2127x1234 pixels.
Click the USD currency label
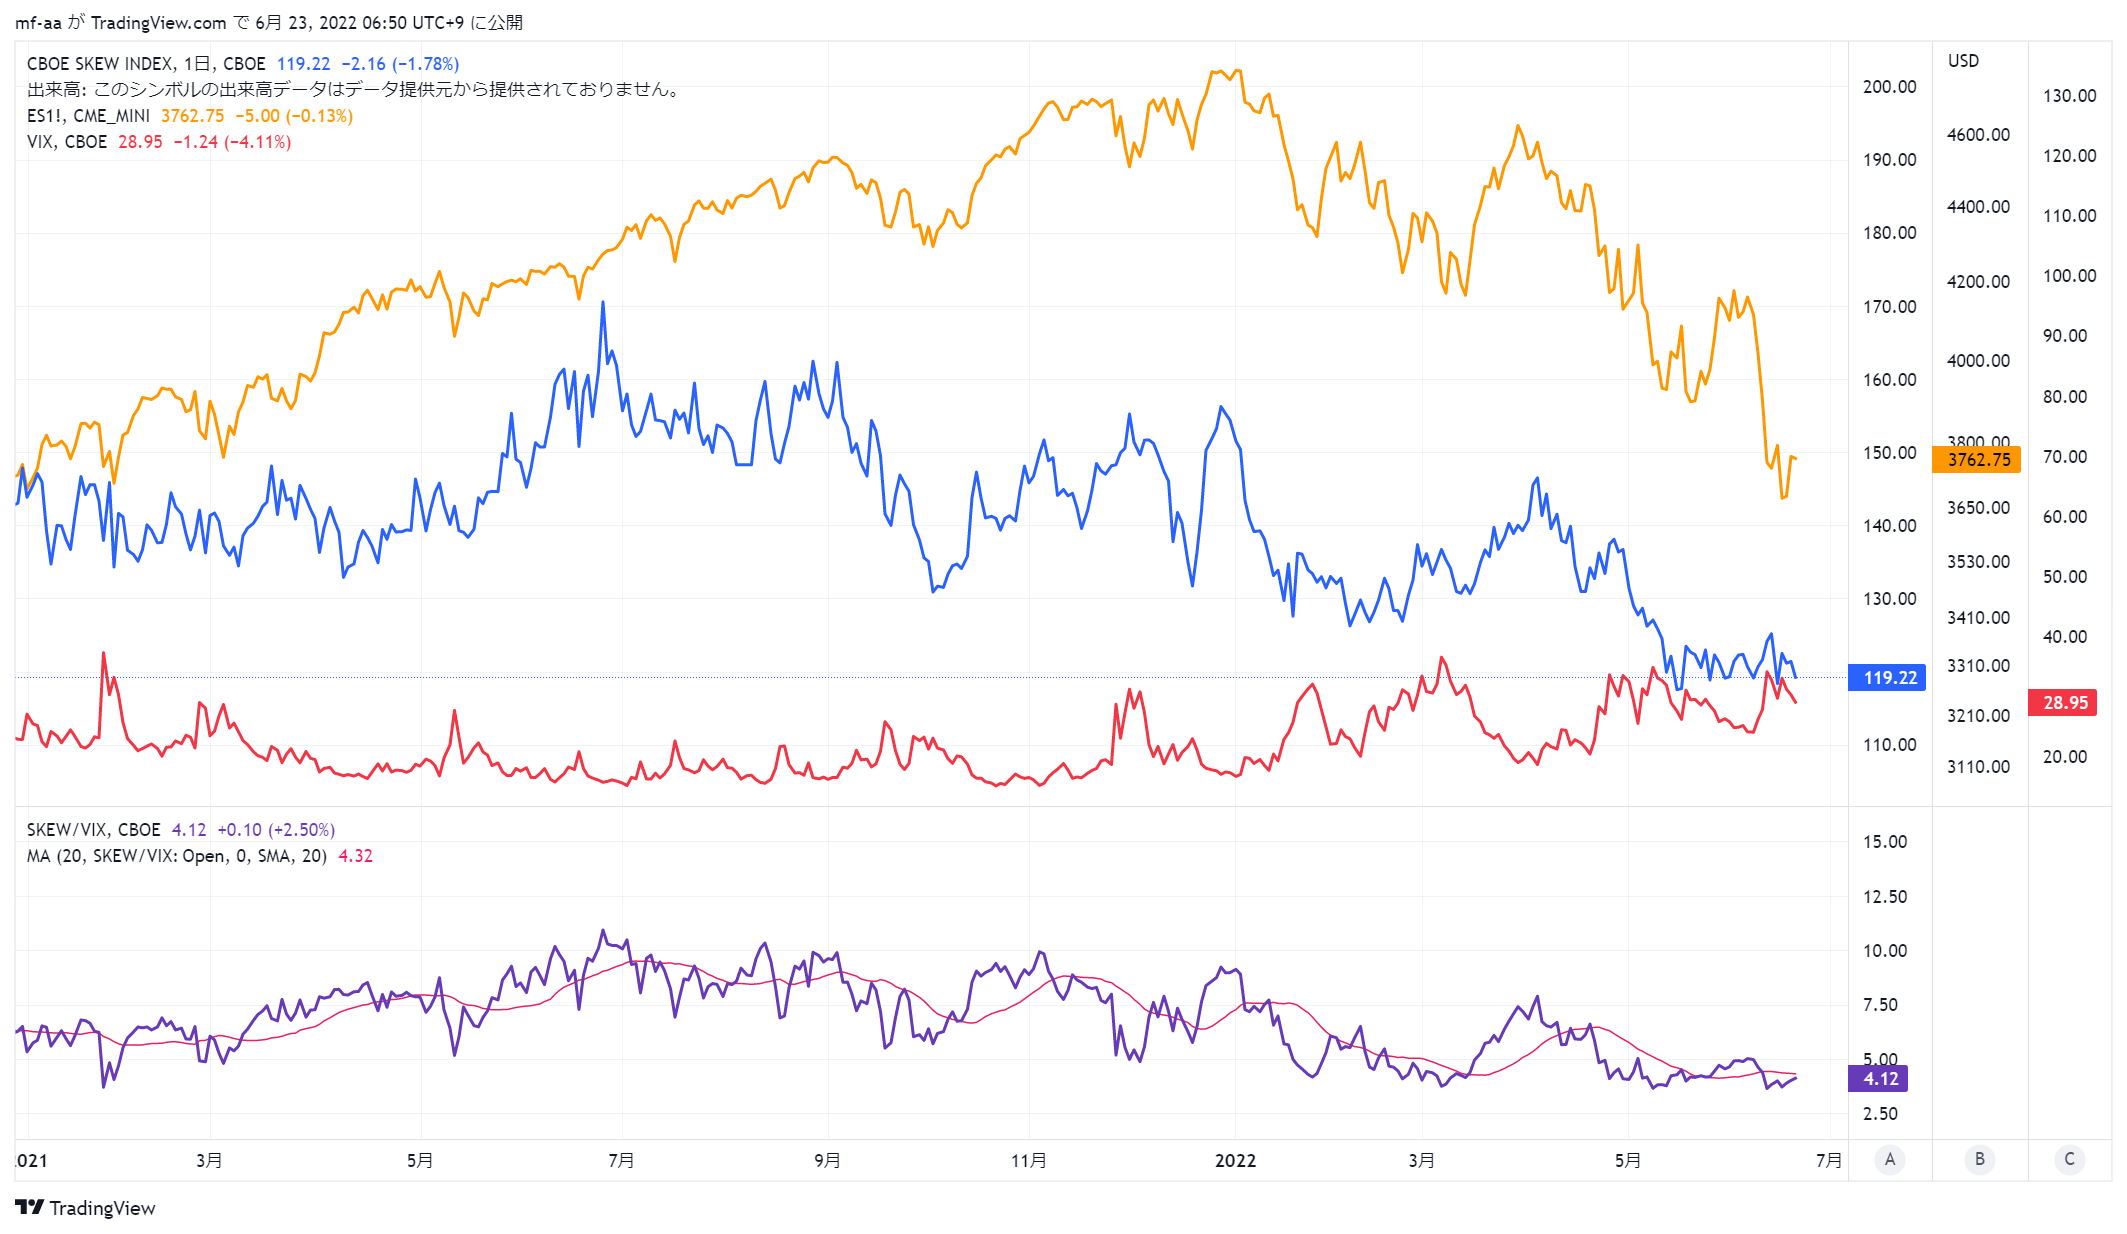coord(1963,60)
